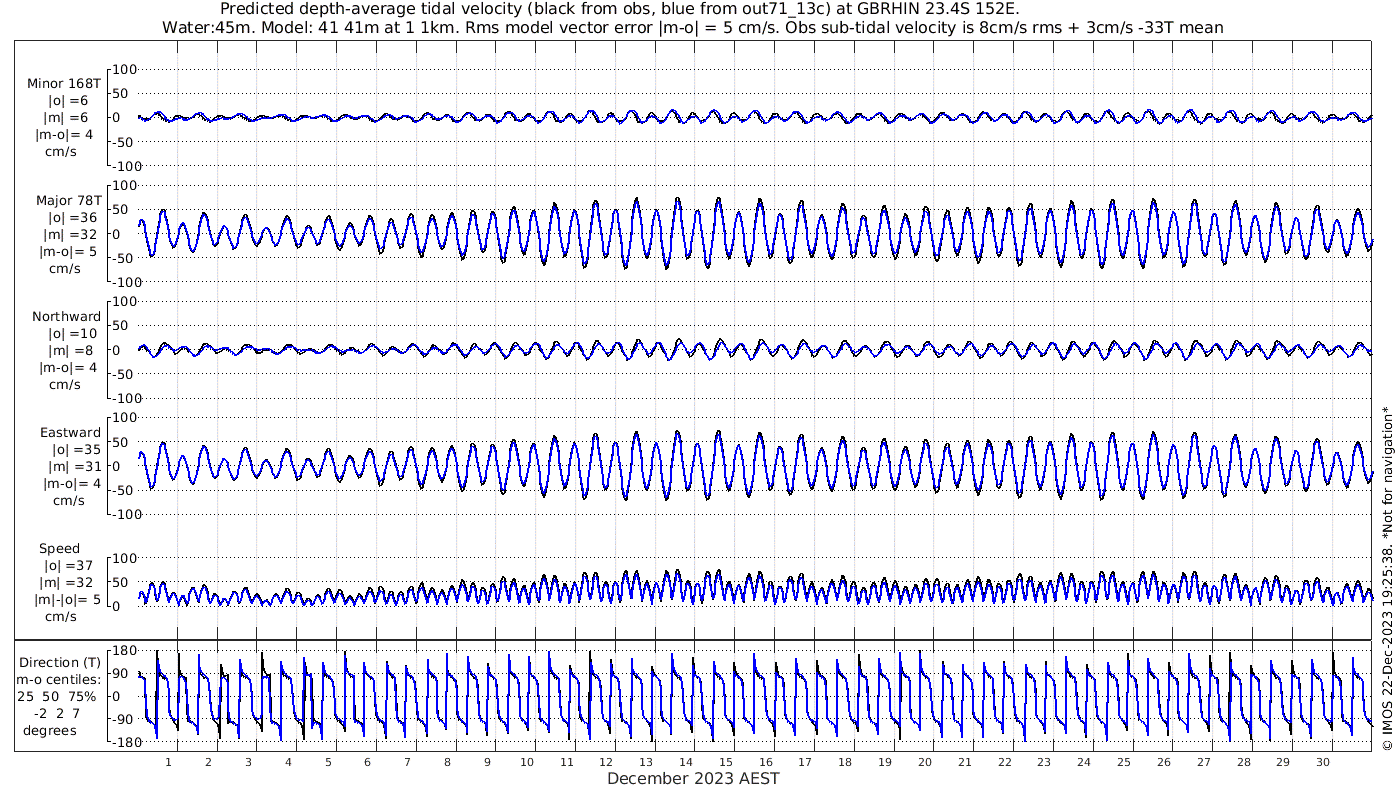Screen dimensions: 1400x800
Task: Click the plot title about predicted tidal velocity
Action: tap(618, 10)
